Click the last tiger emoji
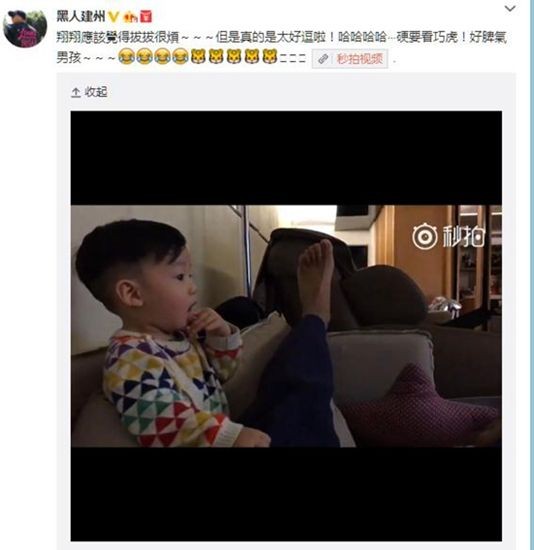 [x=269, y=56]
